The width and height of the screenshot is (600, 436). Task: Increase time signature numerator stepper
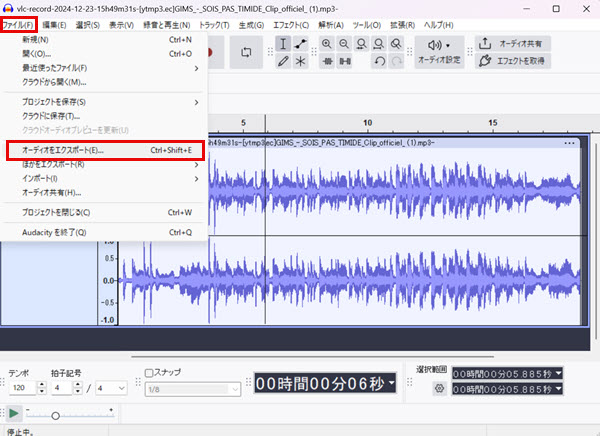[78, 385]
